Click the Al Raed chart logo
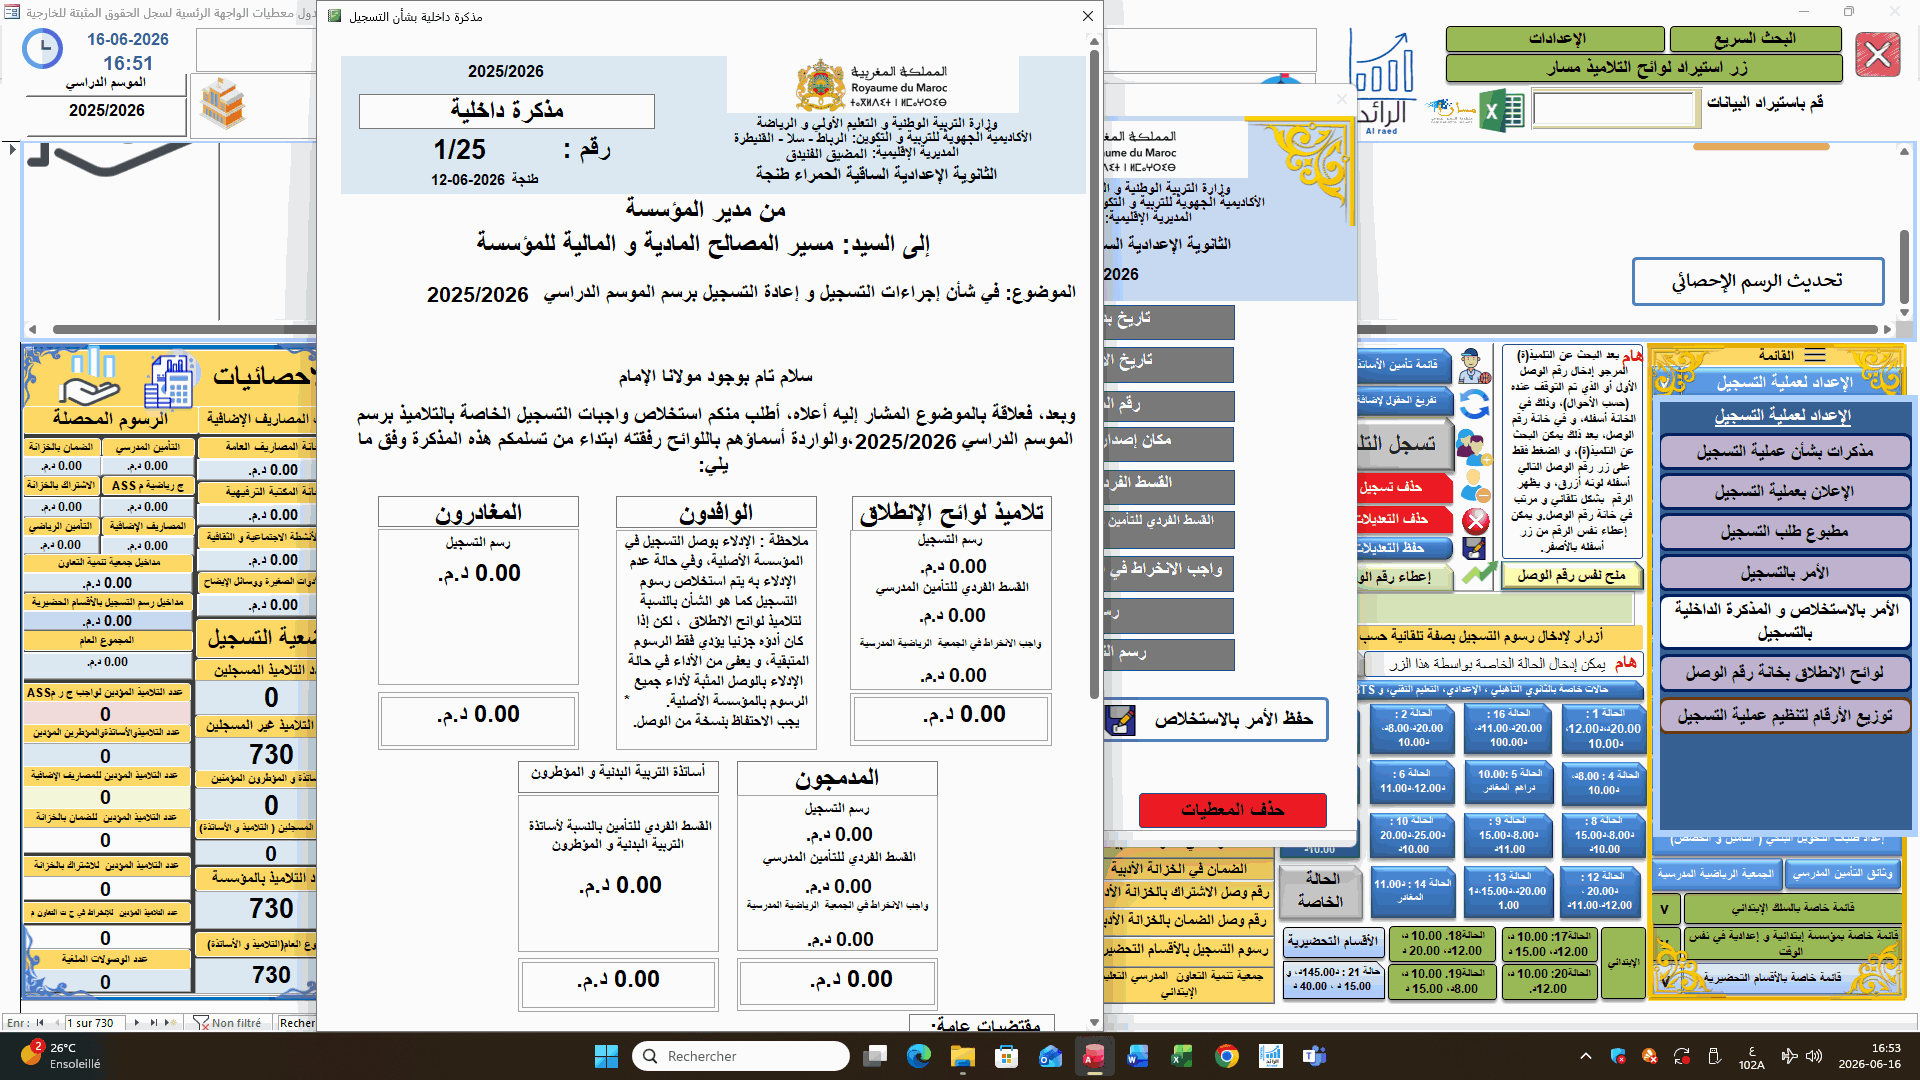Image resolution: width=1920 pixels, height=1080 pixels. coord(1382,82)
